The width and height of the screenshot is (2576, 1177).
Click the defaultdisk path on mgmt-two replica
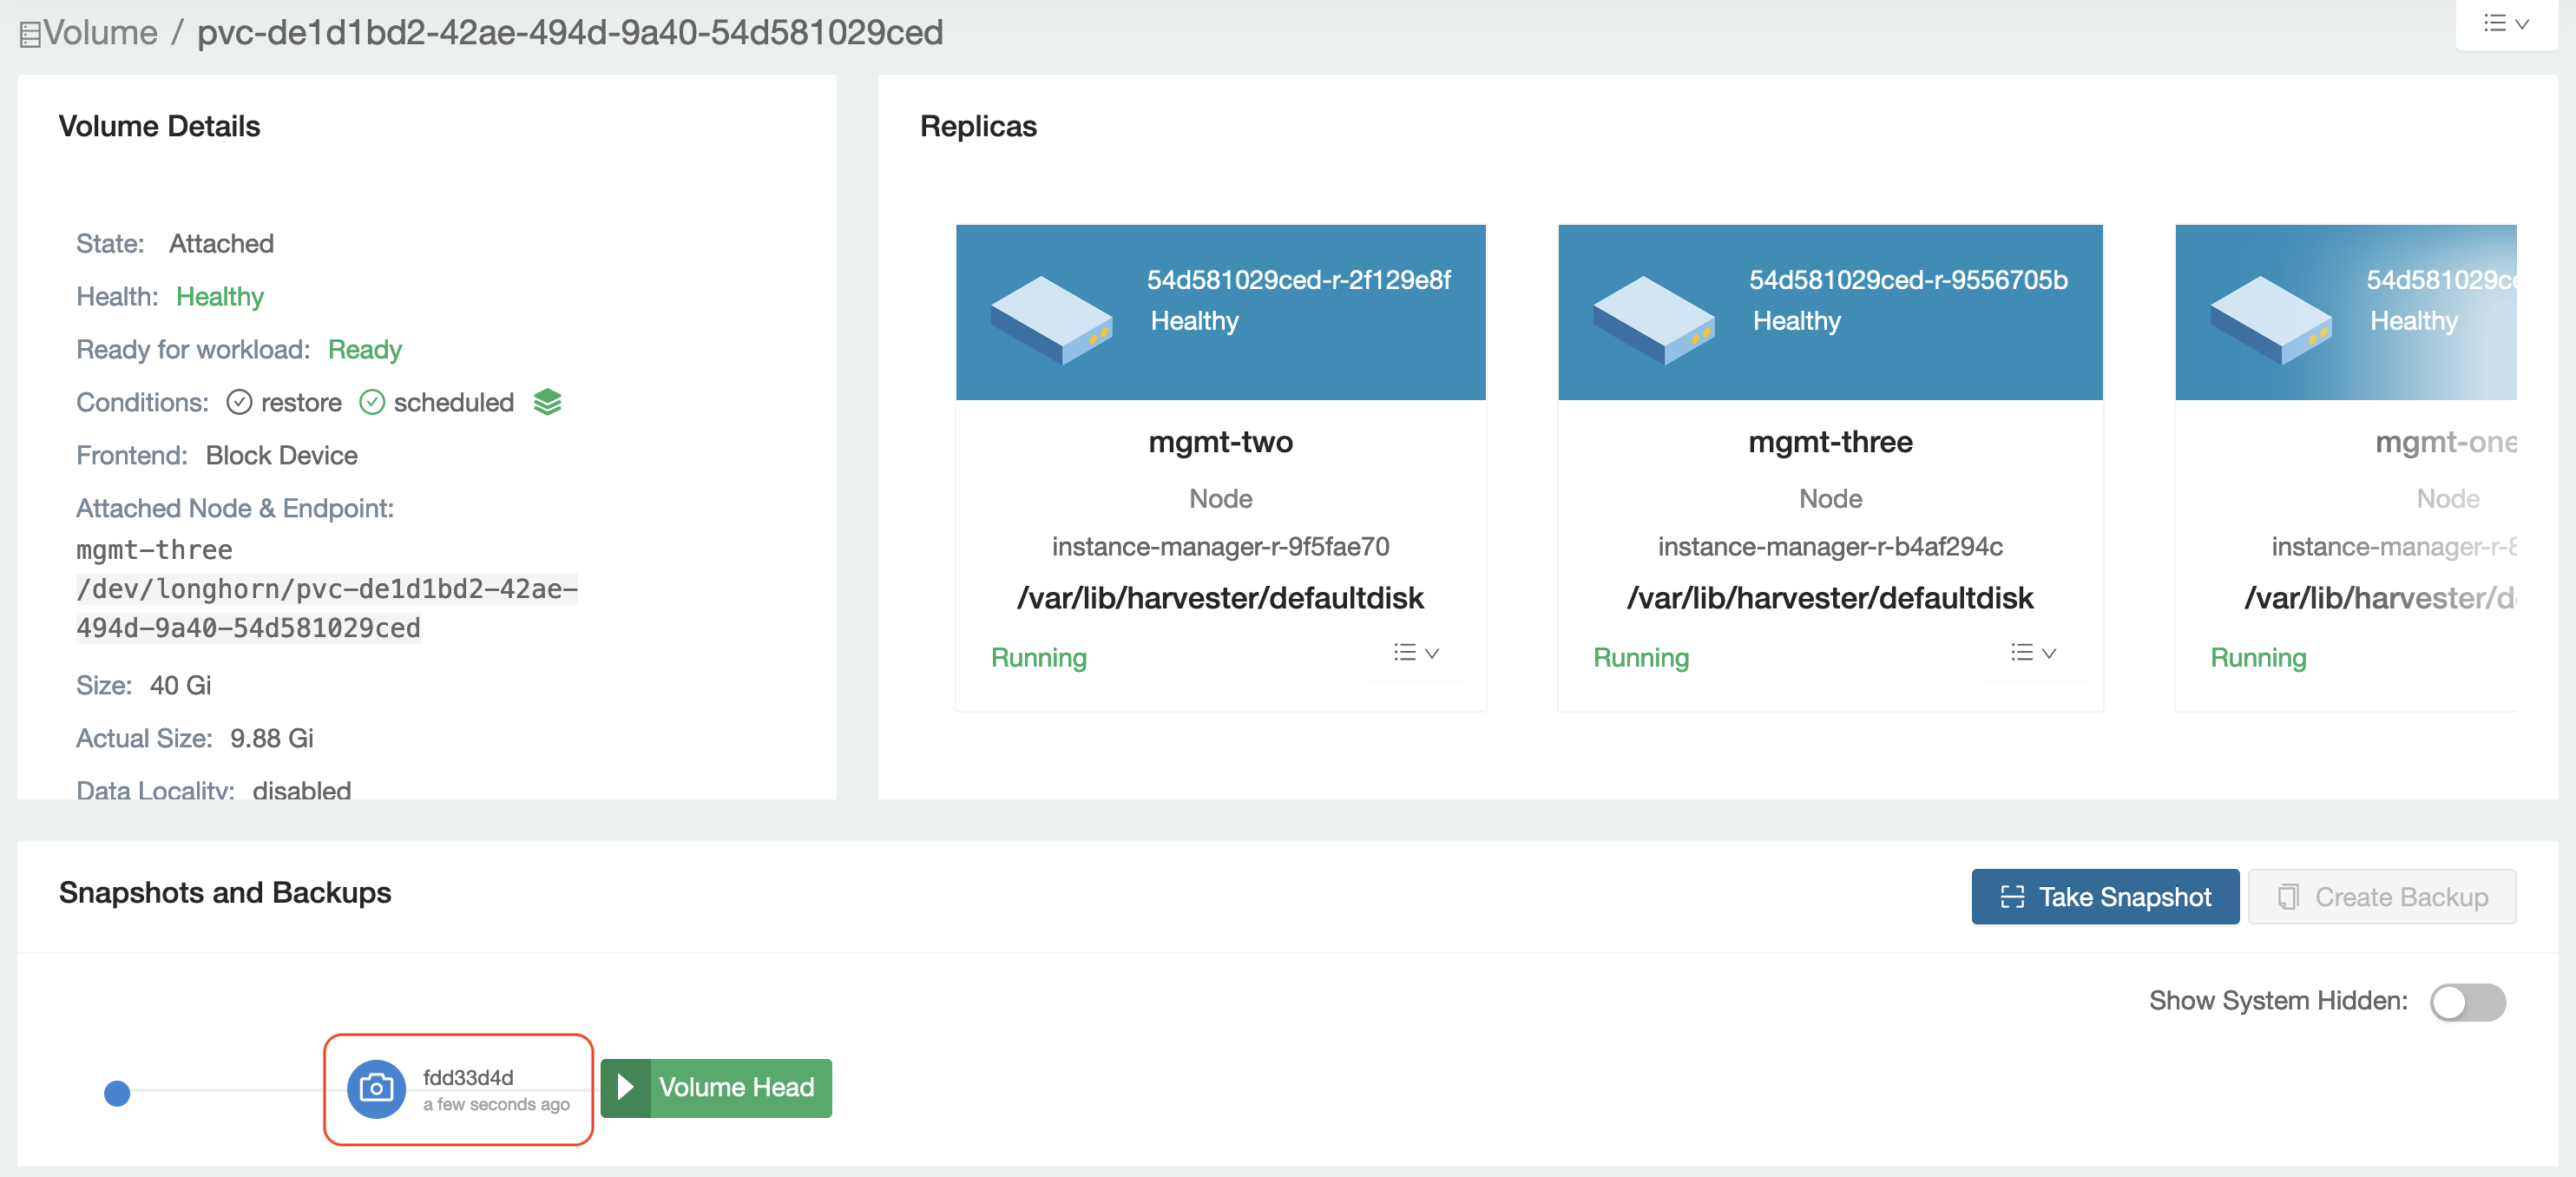(x=1220, y=598)
